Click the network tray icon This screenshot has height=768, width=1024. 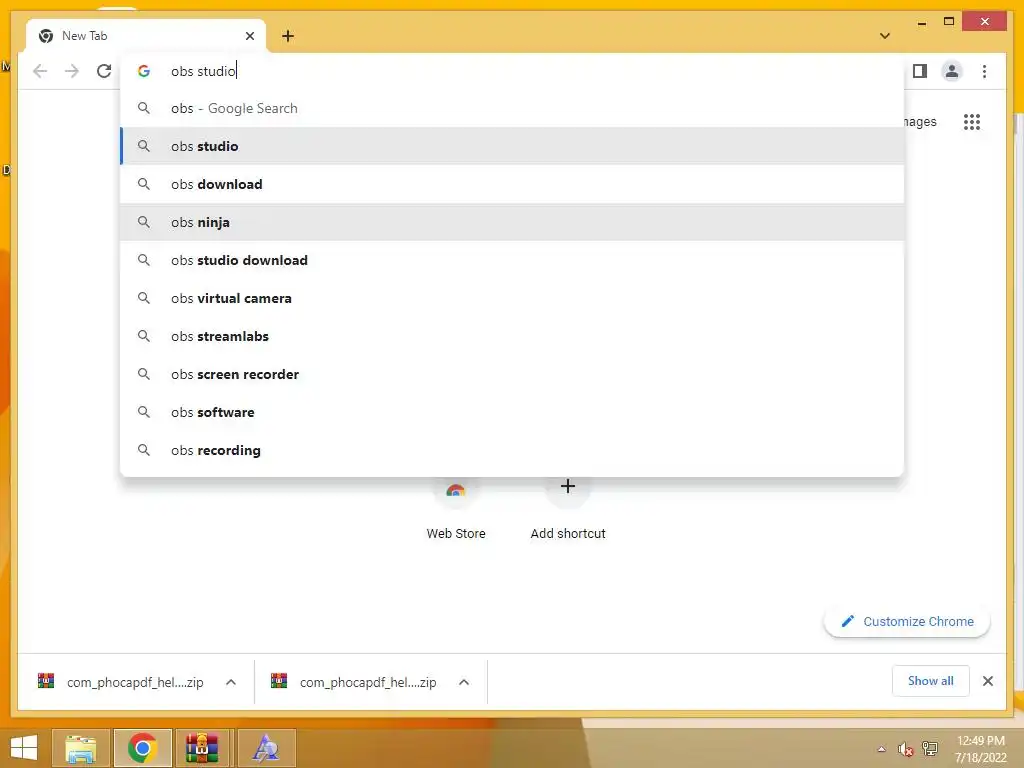929,749
